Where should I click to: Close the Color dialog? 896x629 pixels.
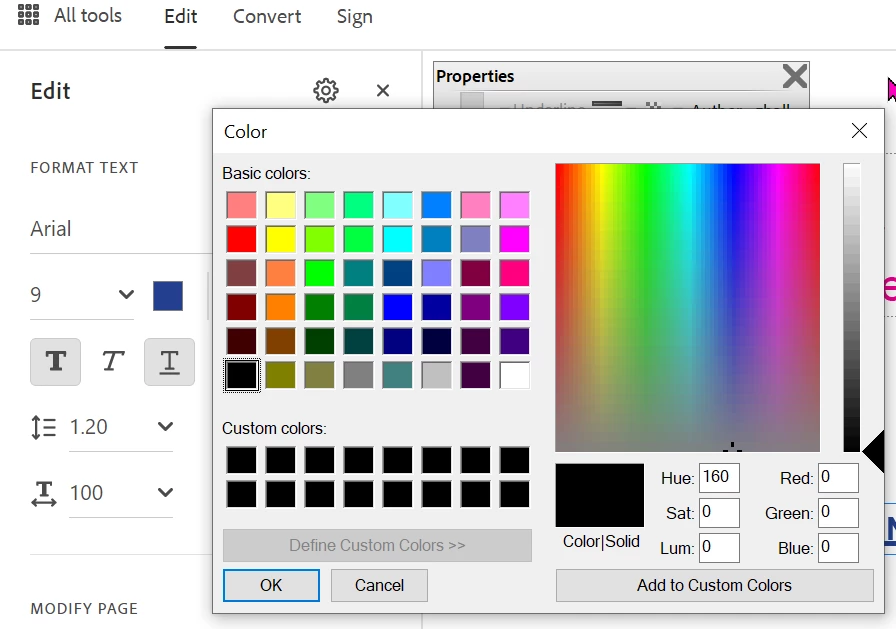coord(859,131)
